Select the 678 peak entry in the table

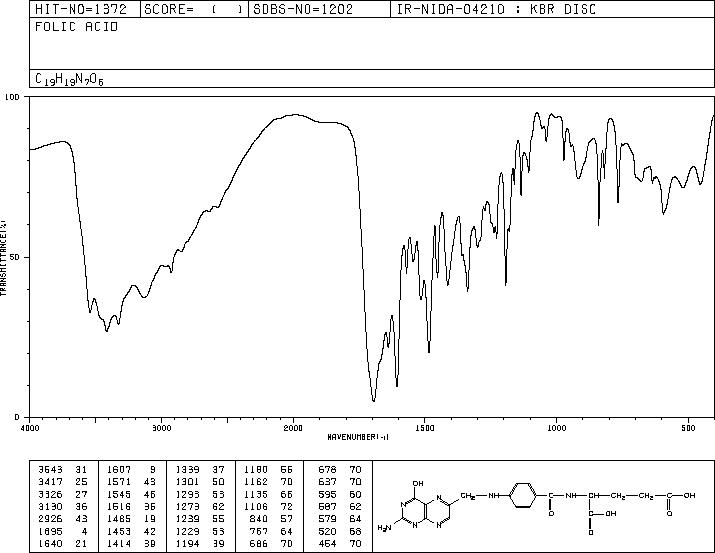pos(340,470)
